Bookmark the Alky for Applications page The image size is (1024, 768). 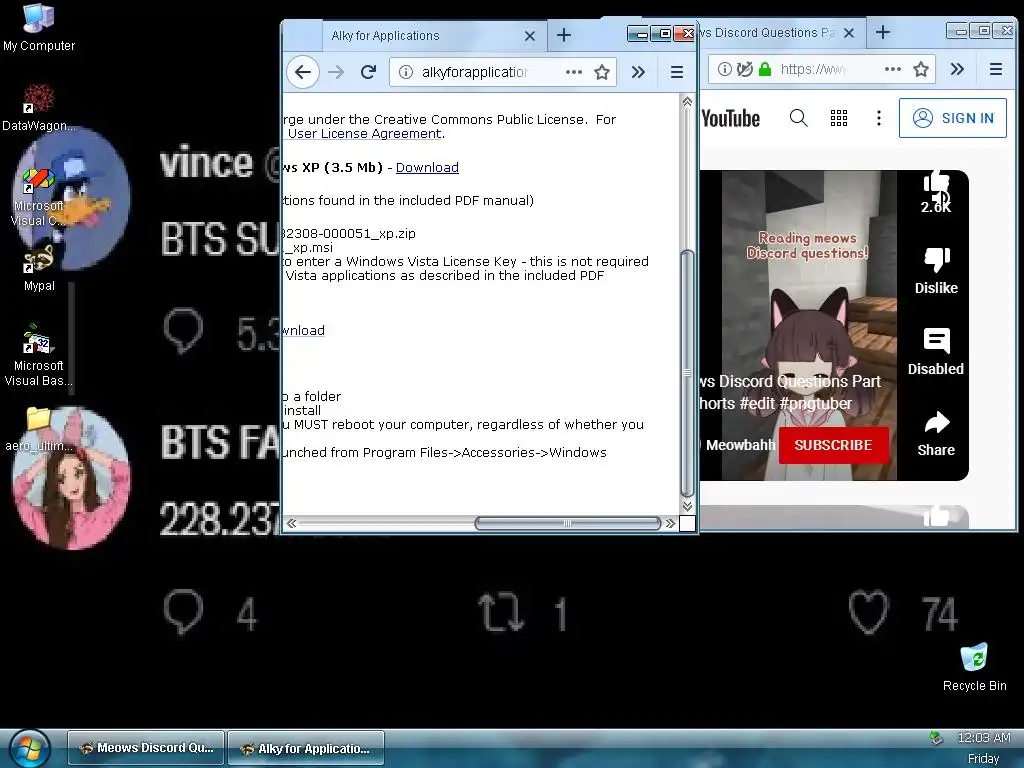[x=602, y=72]
